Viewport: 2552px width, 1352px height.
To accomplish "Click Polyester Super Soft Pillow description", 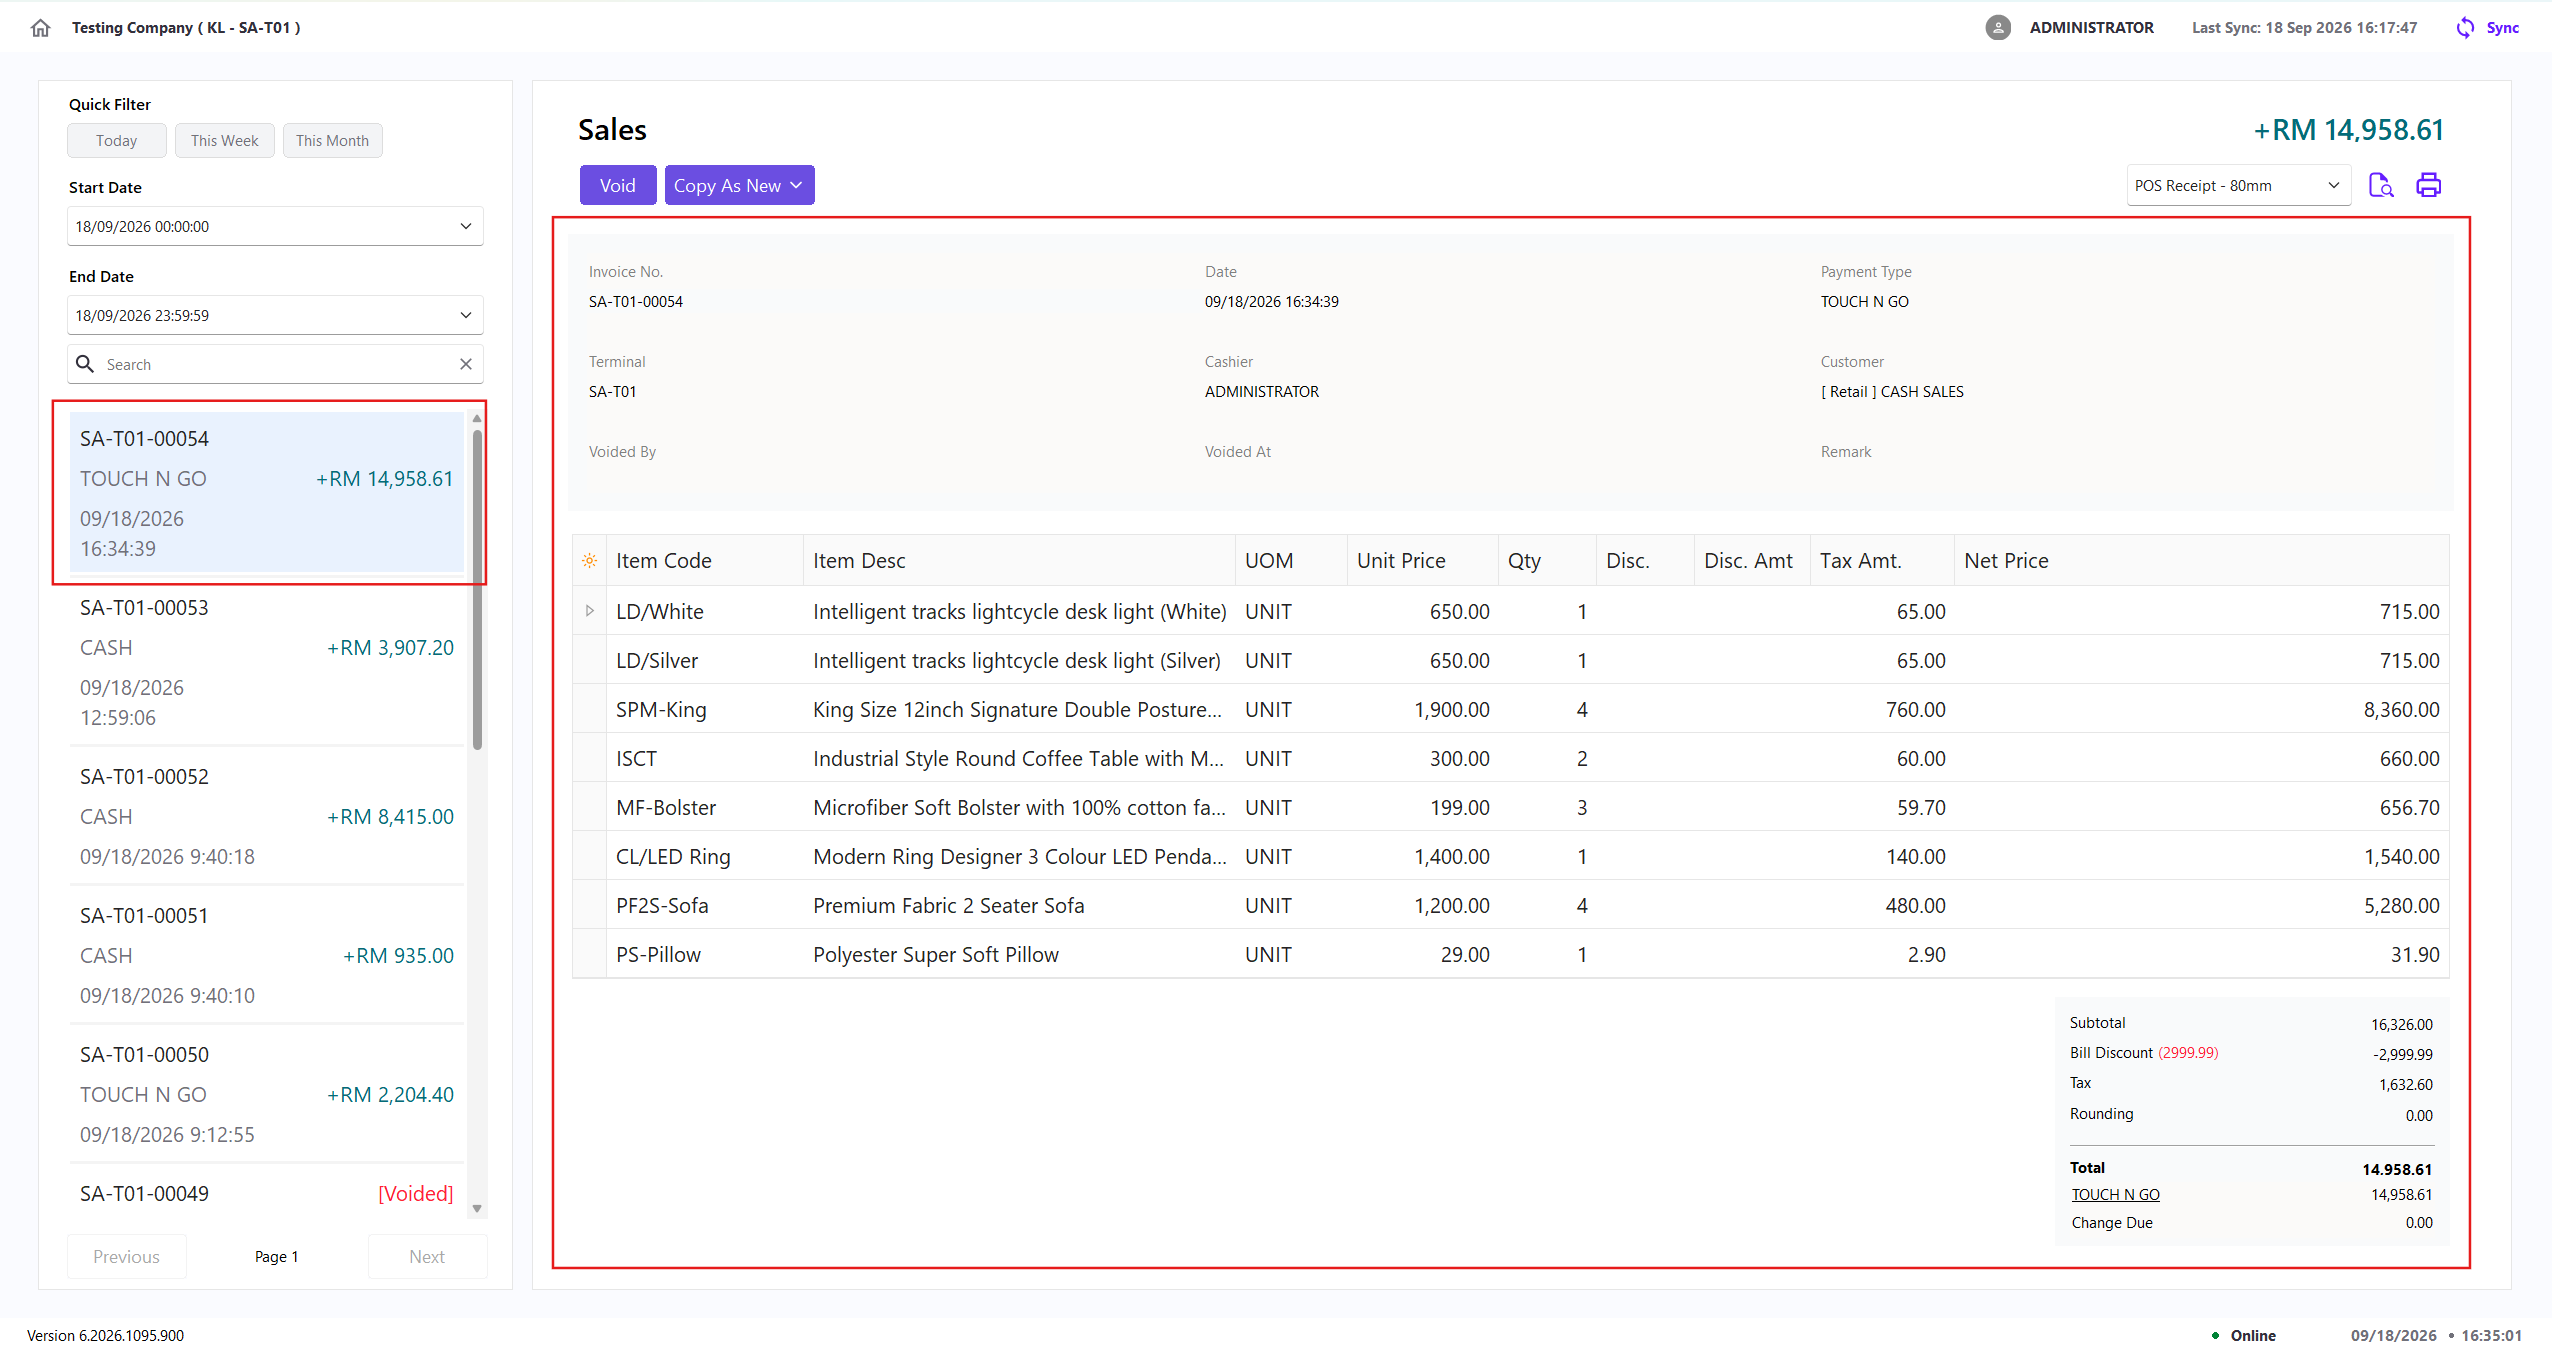I will (x=936, y=955).
